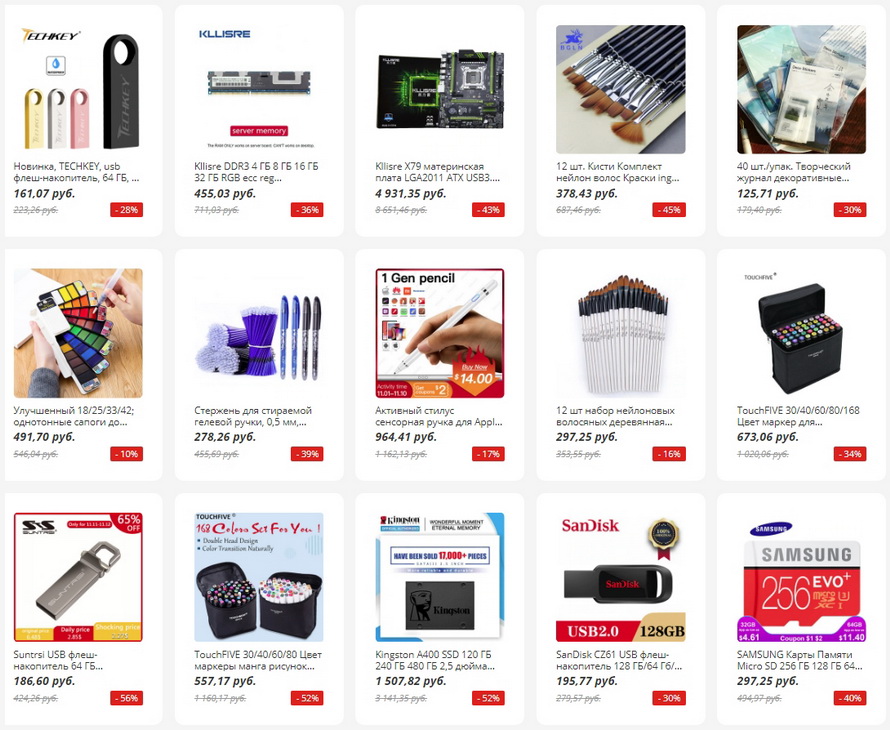Viewport: 890px width, 730px height.
Task: Click the Kingston A400 SSD title link
Action: [x=435, y=660]
